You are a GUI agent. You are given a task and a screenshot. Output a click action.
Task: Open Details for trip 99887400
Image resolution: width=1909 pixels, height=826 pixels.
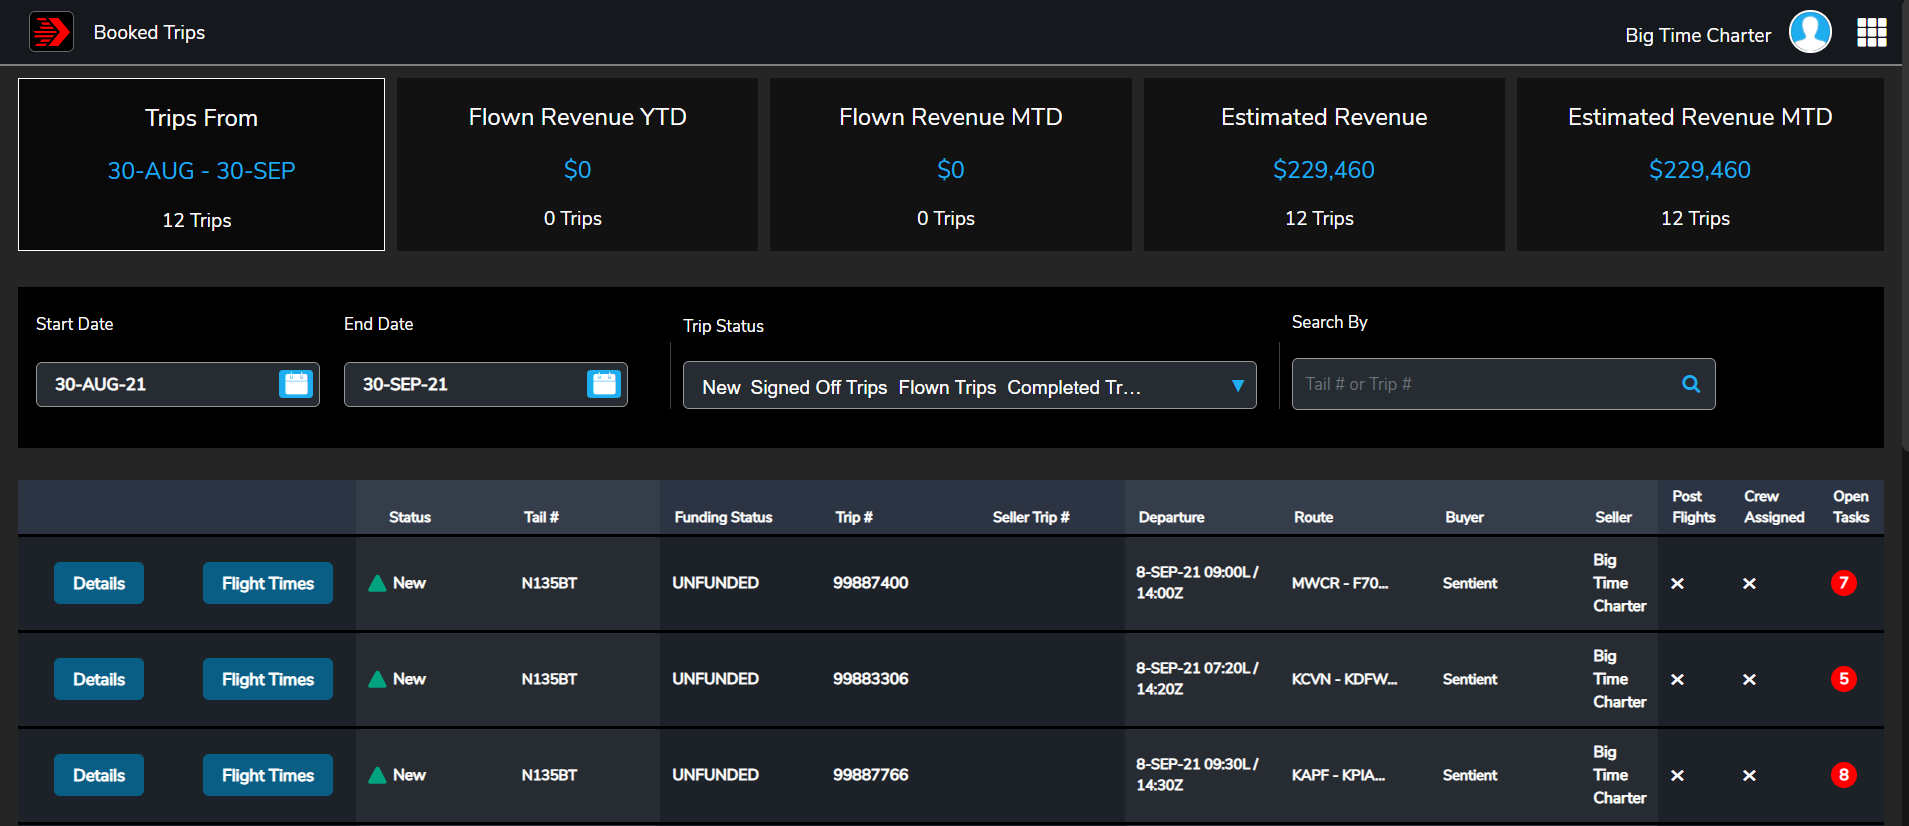(99, 583)
